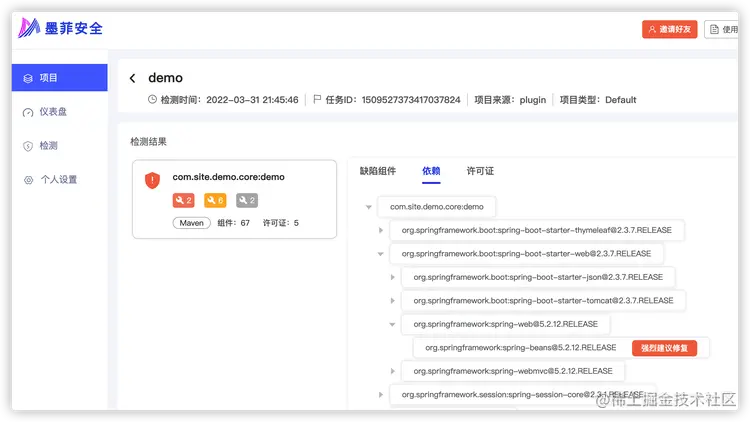
Task: Click the red shield warning icon
Action: point(152,180)
